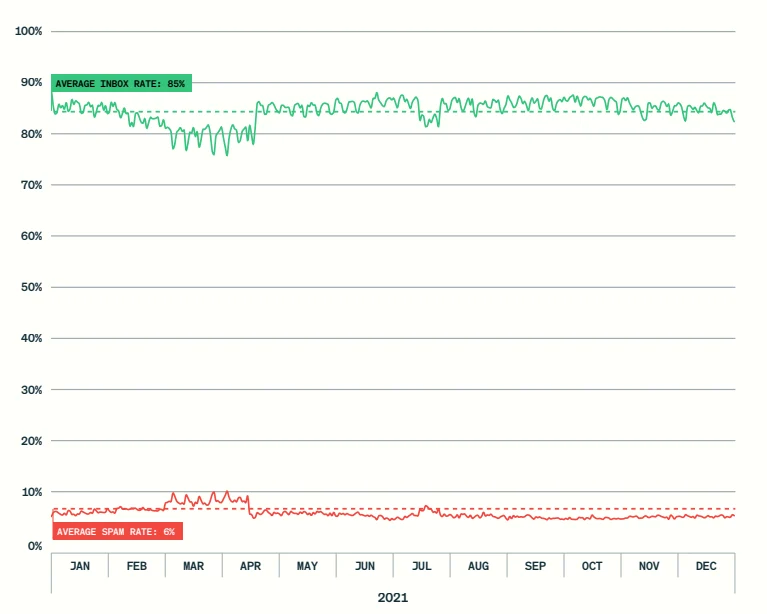Pick MAR on the month axis

(x=194, y=567)
